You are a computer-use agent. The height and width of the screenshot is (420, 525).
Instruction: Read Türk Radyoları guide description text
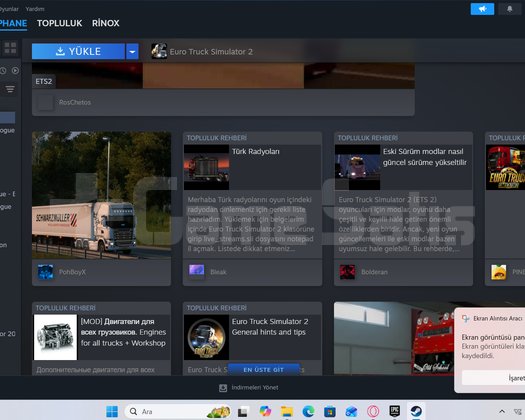point(251,224)
